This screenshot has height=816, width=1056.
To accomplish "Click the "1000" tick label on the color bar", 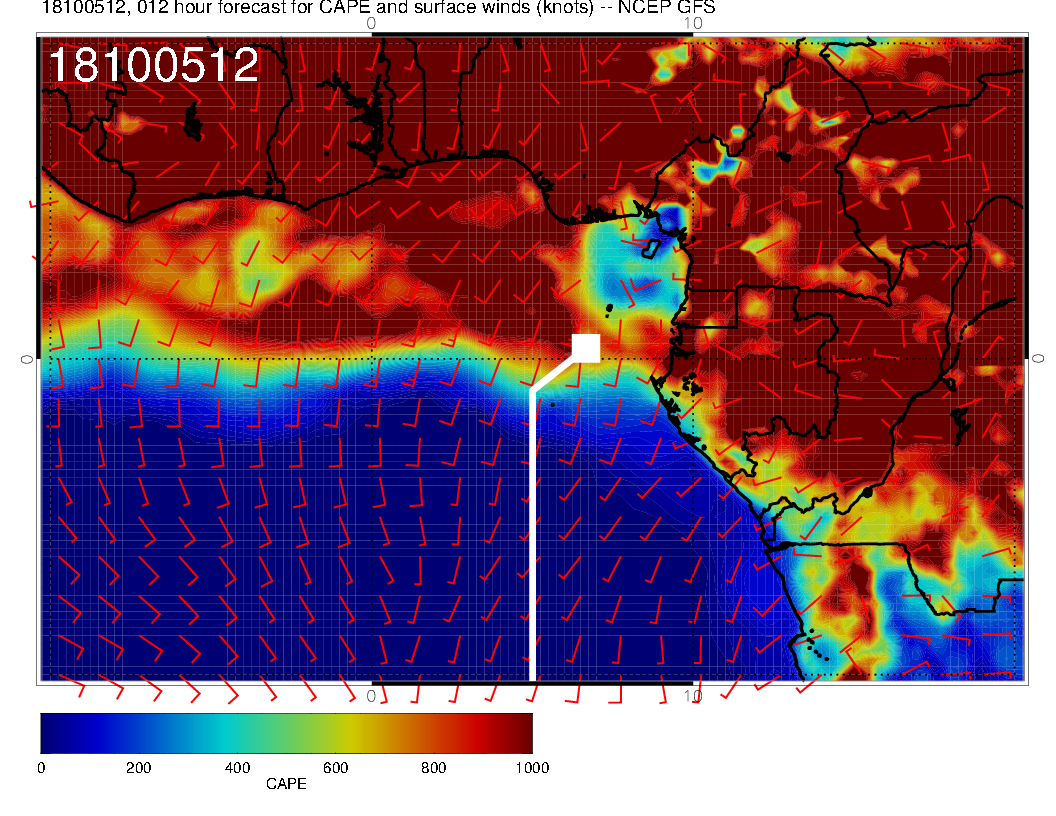I will (531, 768).
